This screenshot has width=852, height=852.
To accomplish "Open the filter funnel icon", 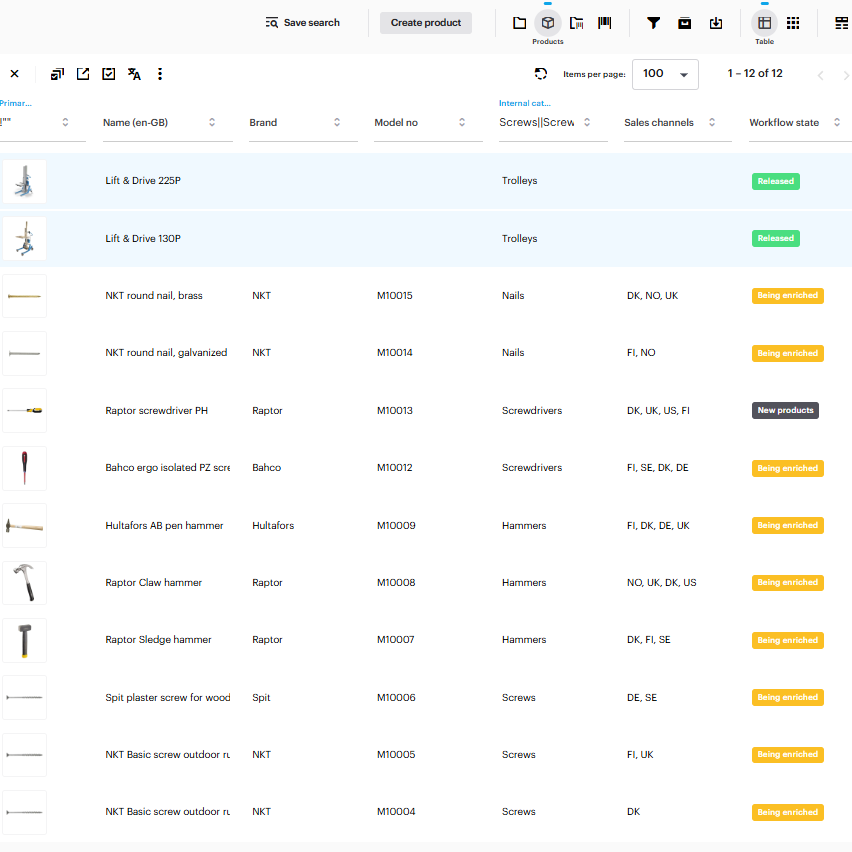I will click(x=653, y=23).
